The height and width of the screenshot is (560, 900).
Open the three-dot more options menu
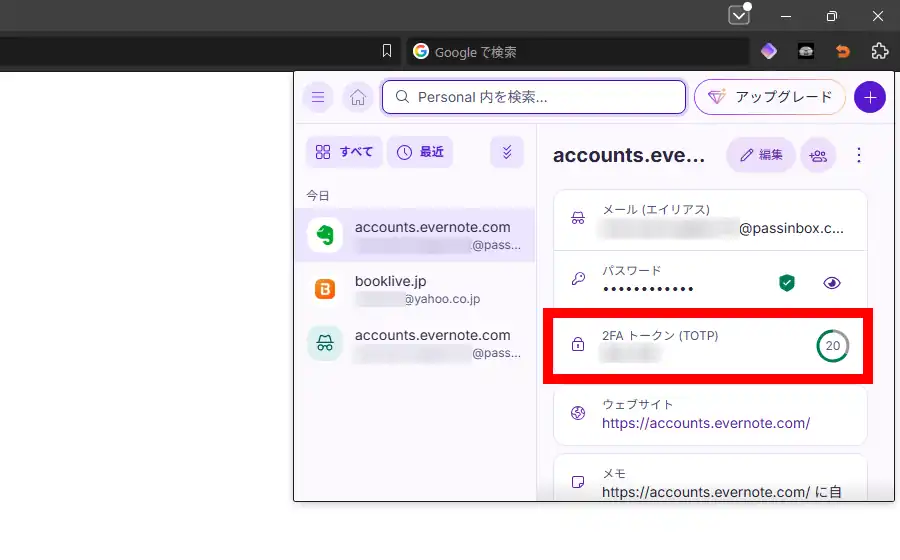(858, 155)
